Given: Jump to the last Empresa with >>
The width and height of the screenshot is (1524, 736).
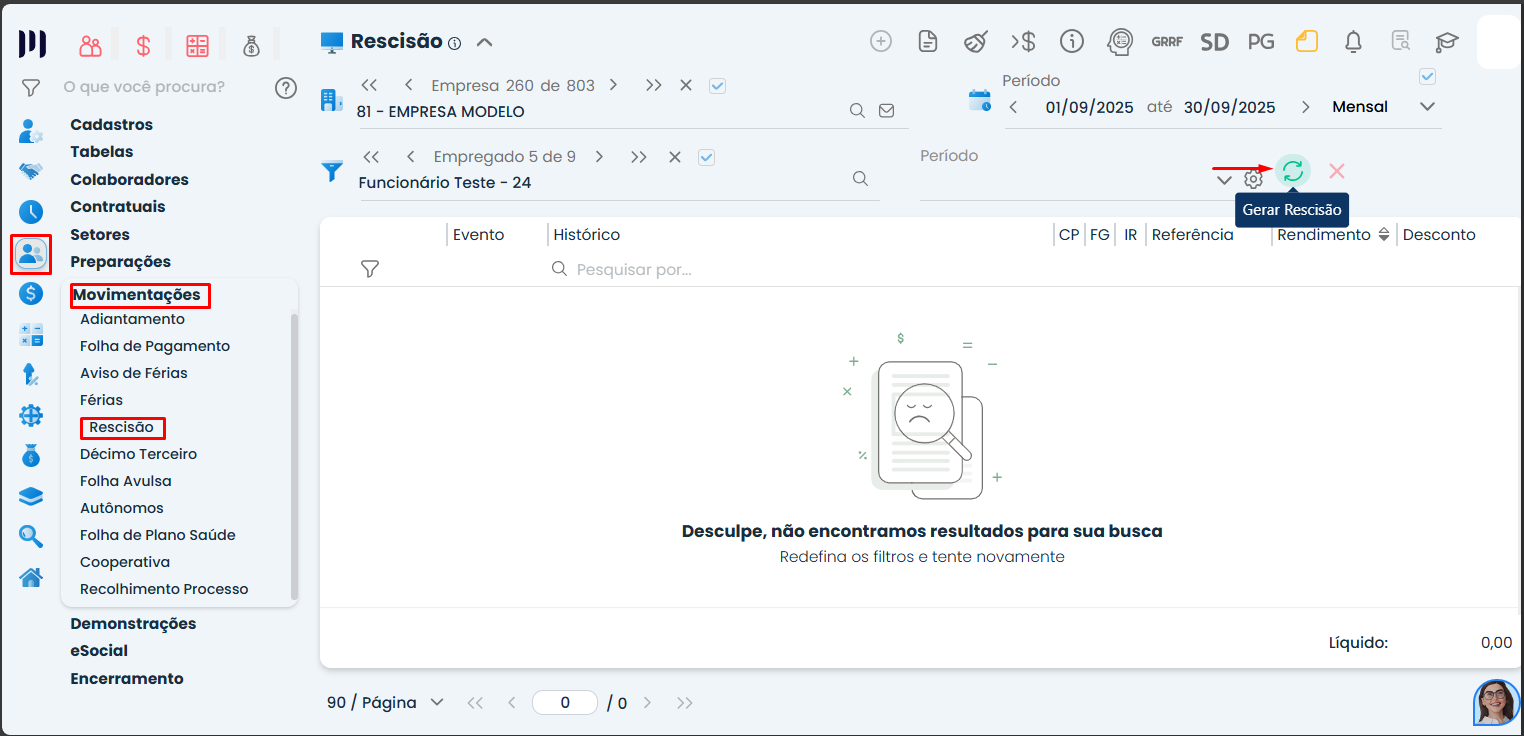Looking at the screenshot, I should coord(654,86).
